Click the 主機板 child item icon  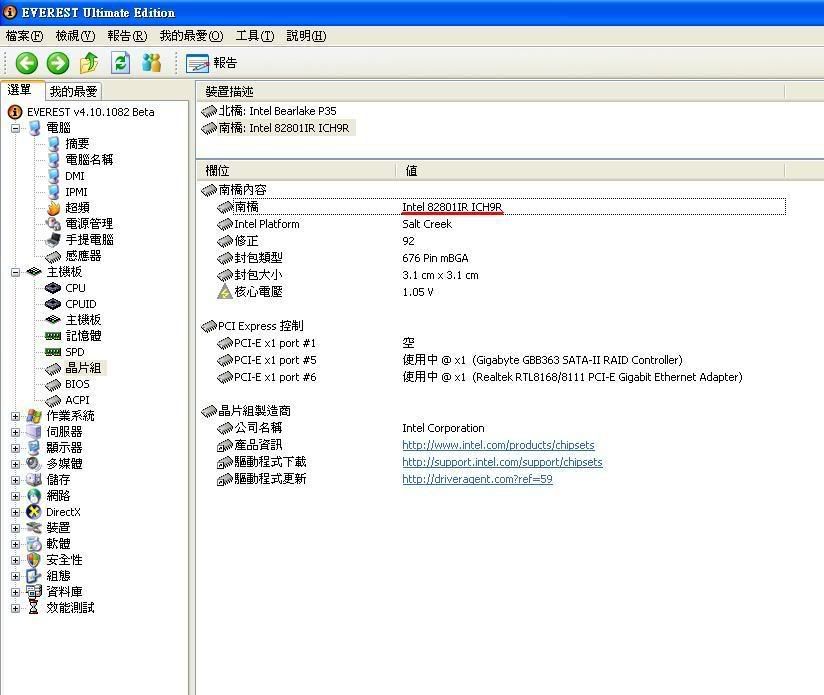(x=53, y=320)
